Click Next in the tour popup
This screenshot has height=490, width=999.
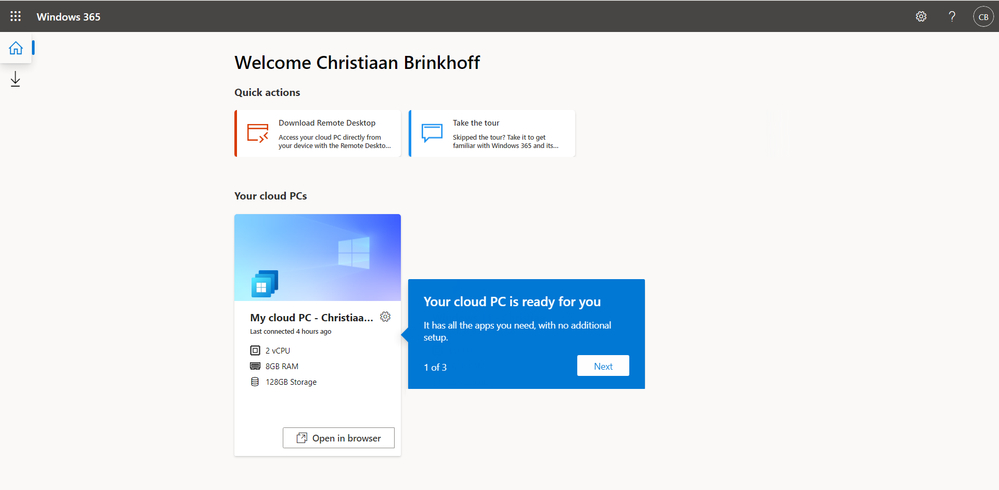(603, 366)
